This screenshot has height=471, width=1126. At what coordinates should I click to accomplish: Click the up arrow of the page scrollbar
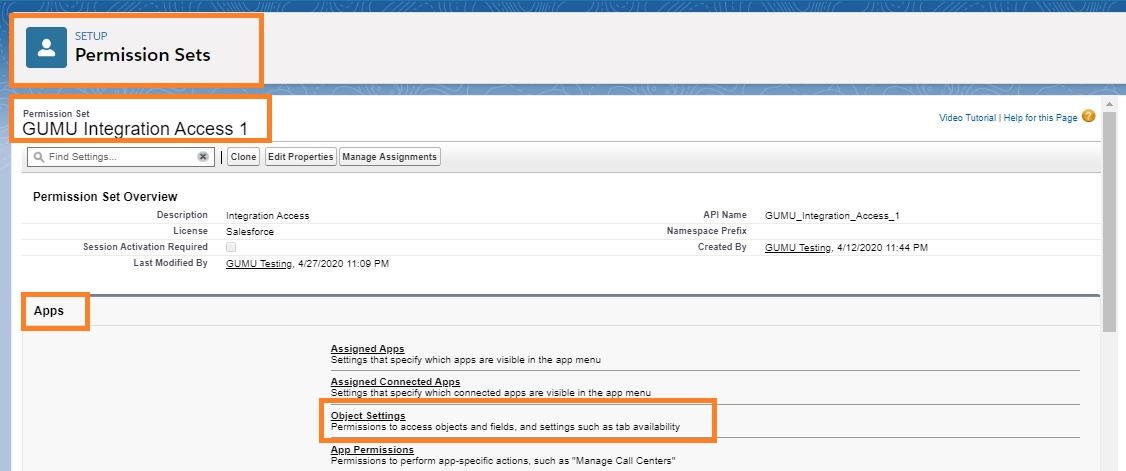[1109, 105]
